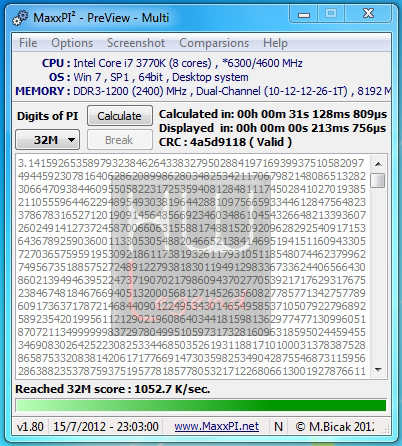Open the Comparsions menu
The image size is (402, 446).
[x=214, y=43]
